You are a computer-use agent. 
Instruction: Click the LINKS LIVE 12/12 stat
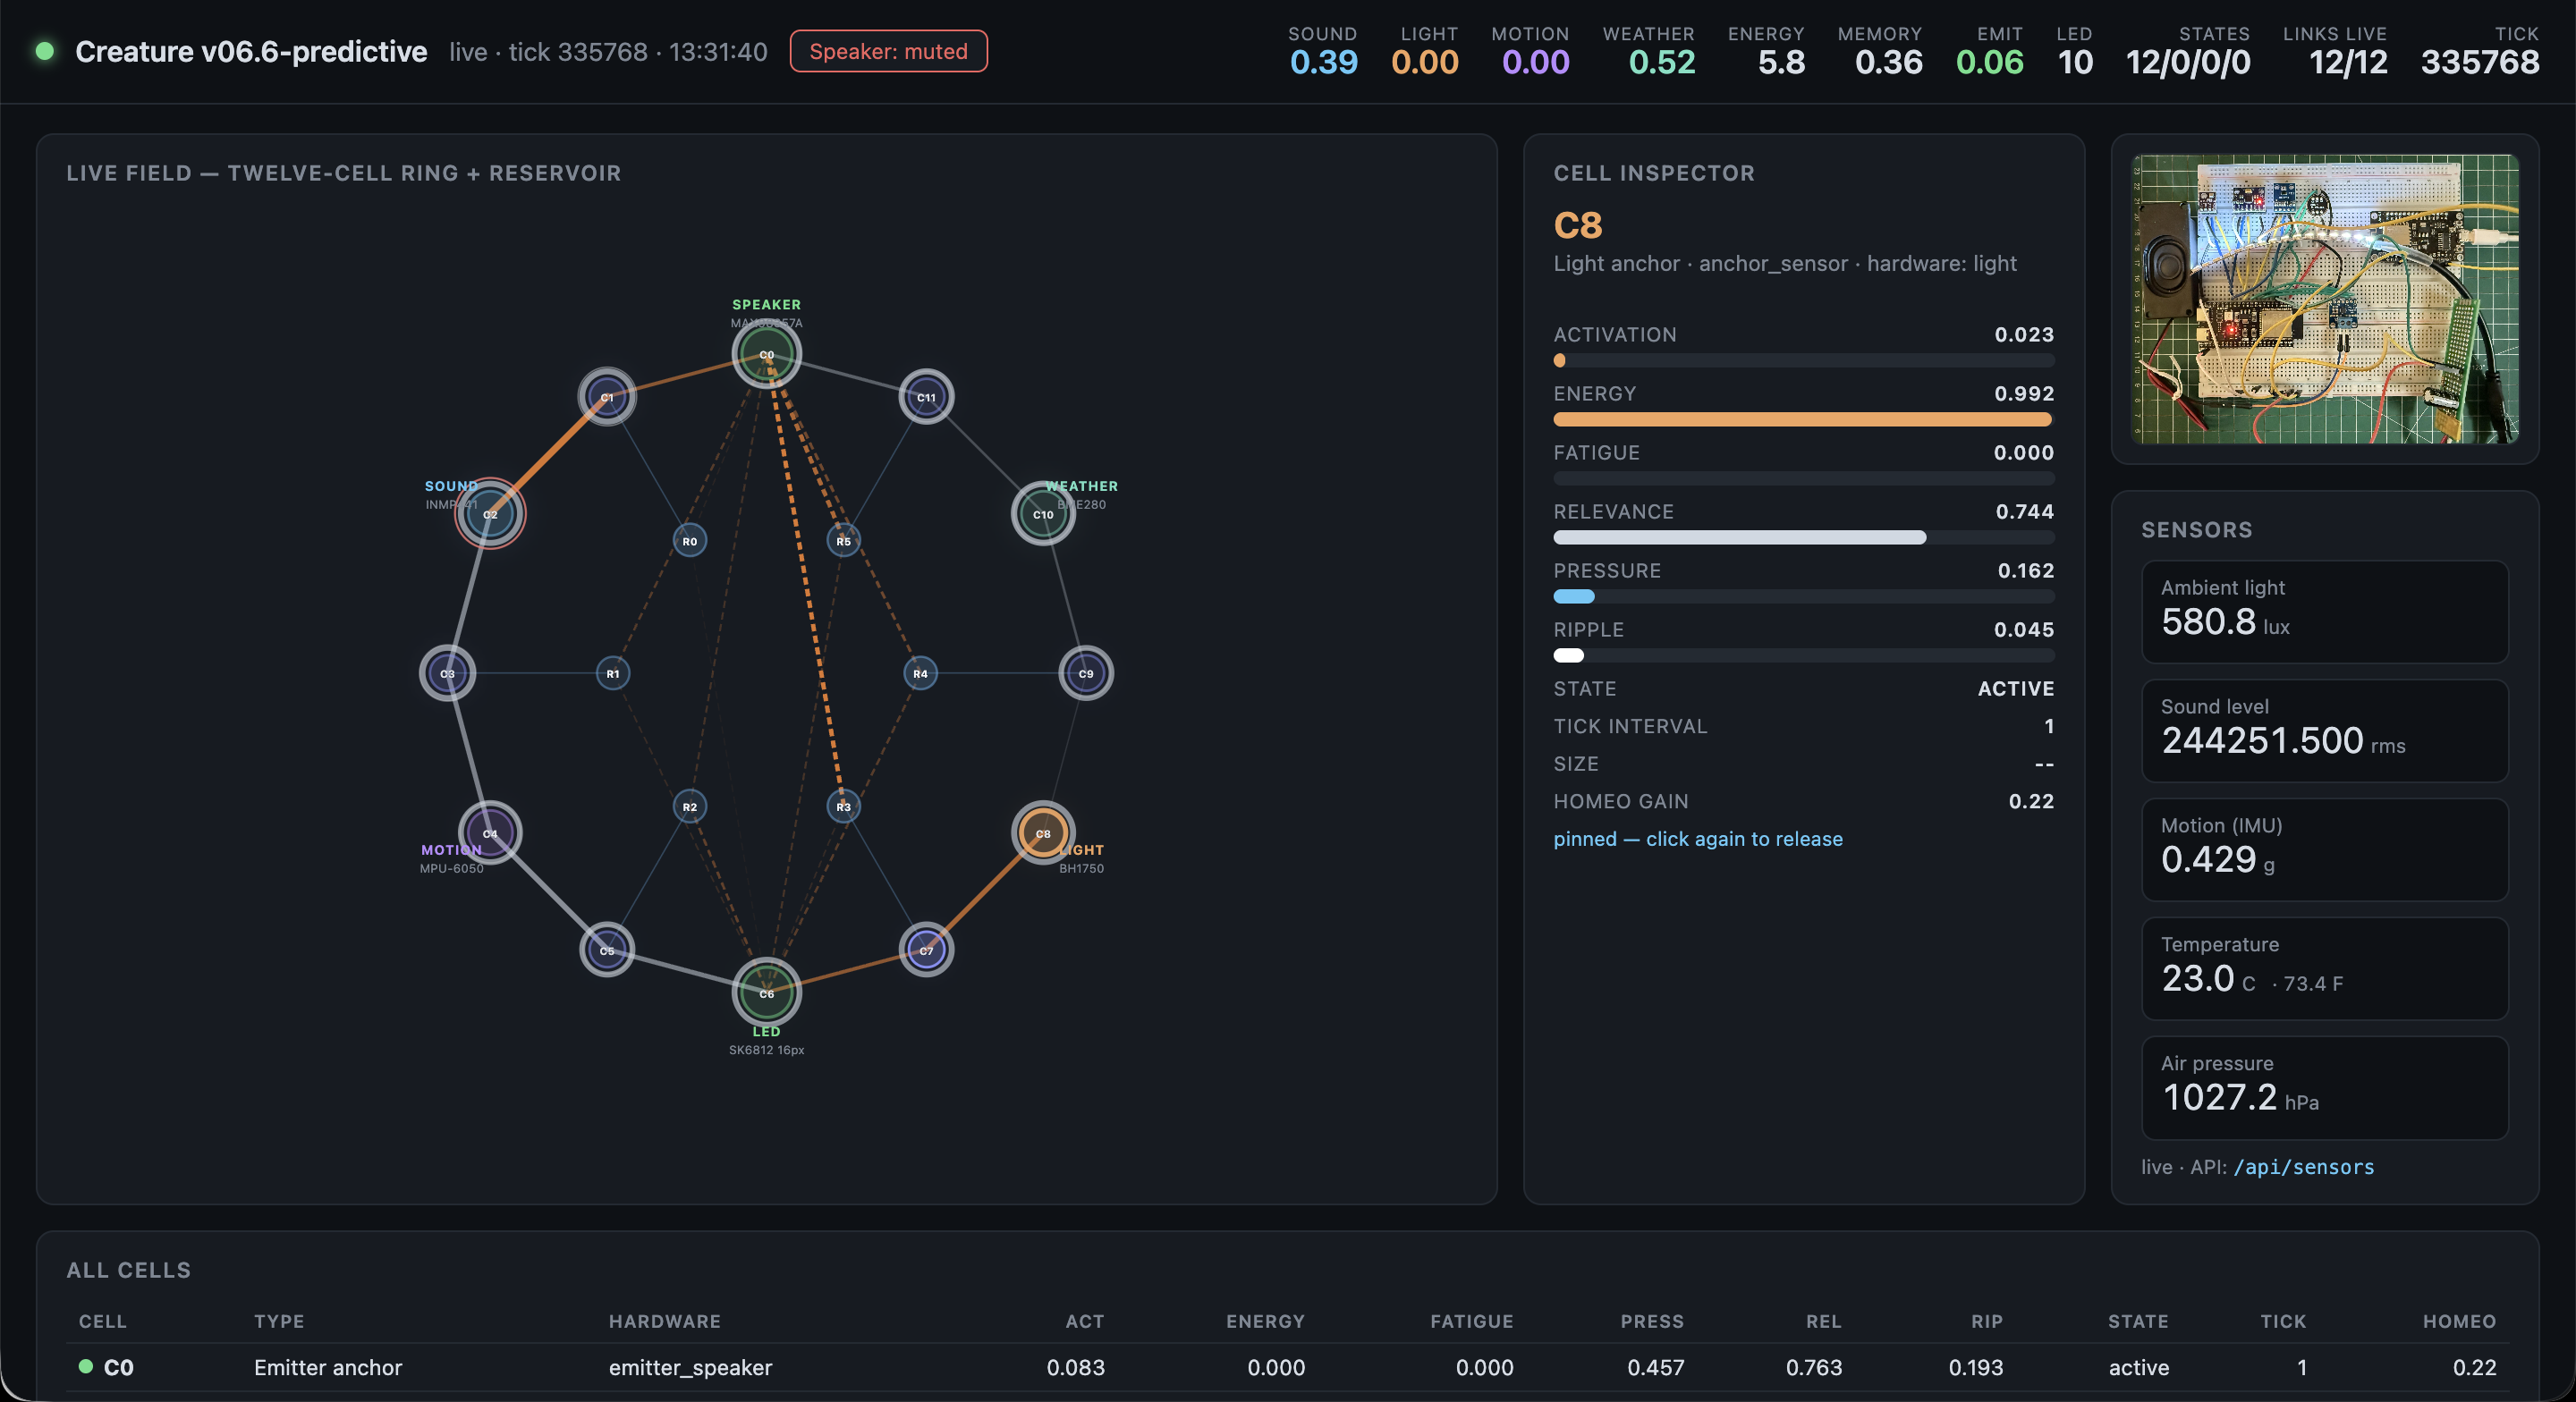pyautogui.click(x=2335, y=51)
